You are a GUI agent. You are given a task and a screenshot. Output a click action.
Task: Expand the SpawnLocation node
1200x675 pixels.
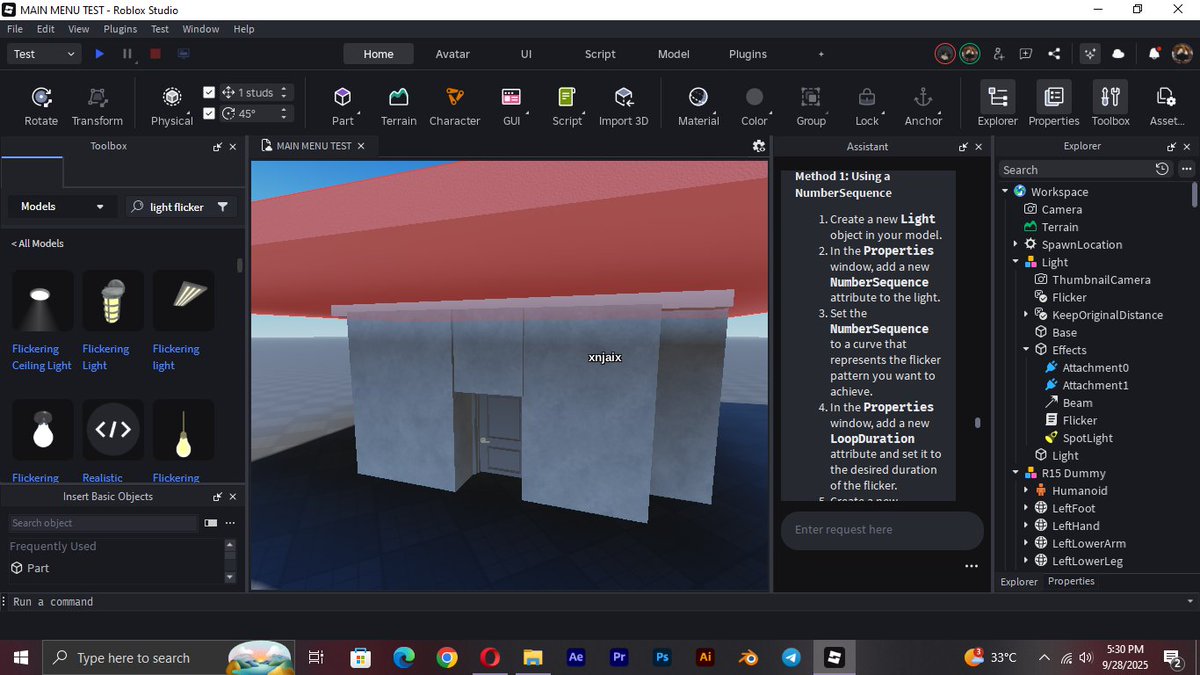pyautogui.click(x=1015, y=244)
